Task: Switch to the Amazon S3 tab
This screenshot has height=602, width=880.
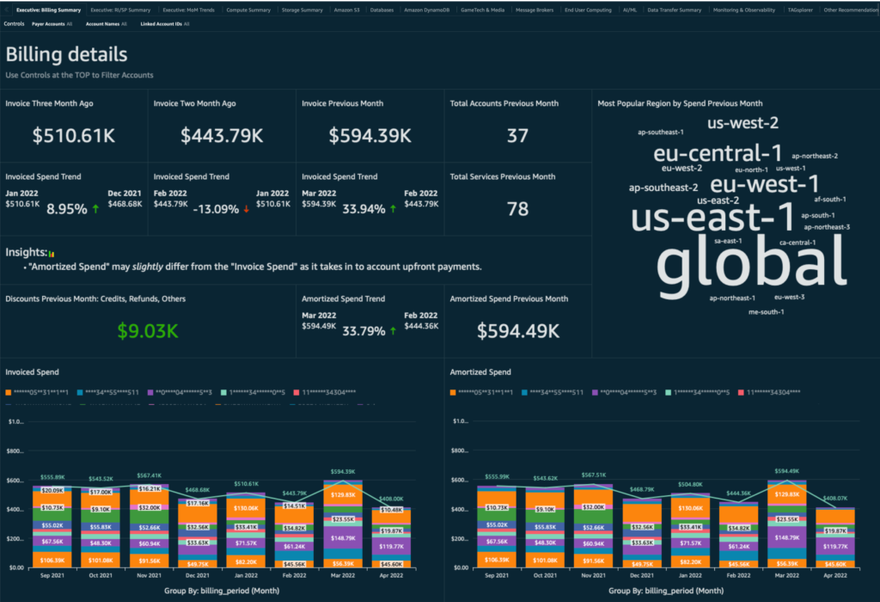Action: pyautogui.click(x=348, y=9)
